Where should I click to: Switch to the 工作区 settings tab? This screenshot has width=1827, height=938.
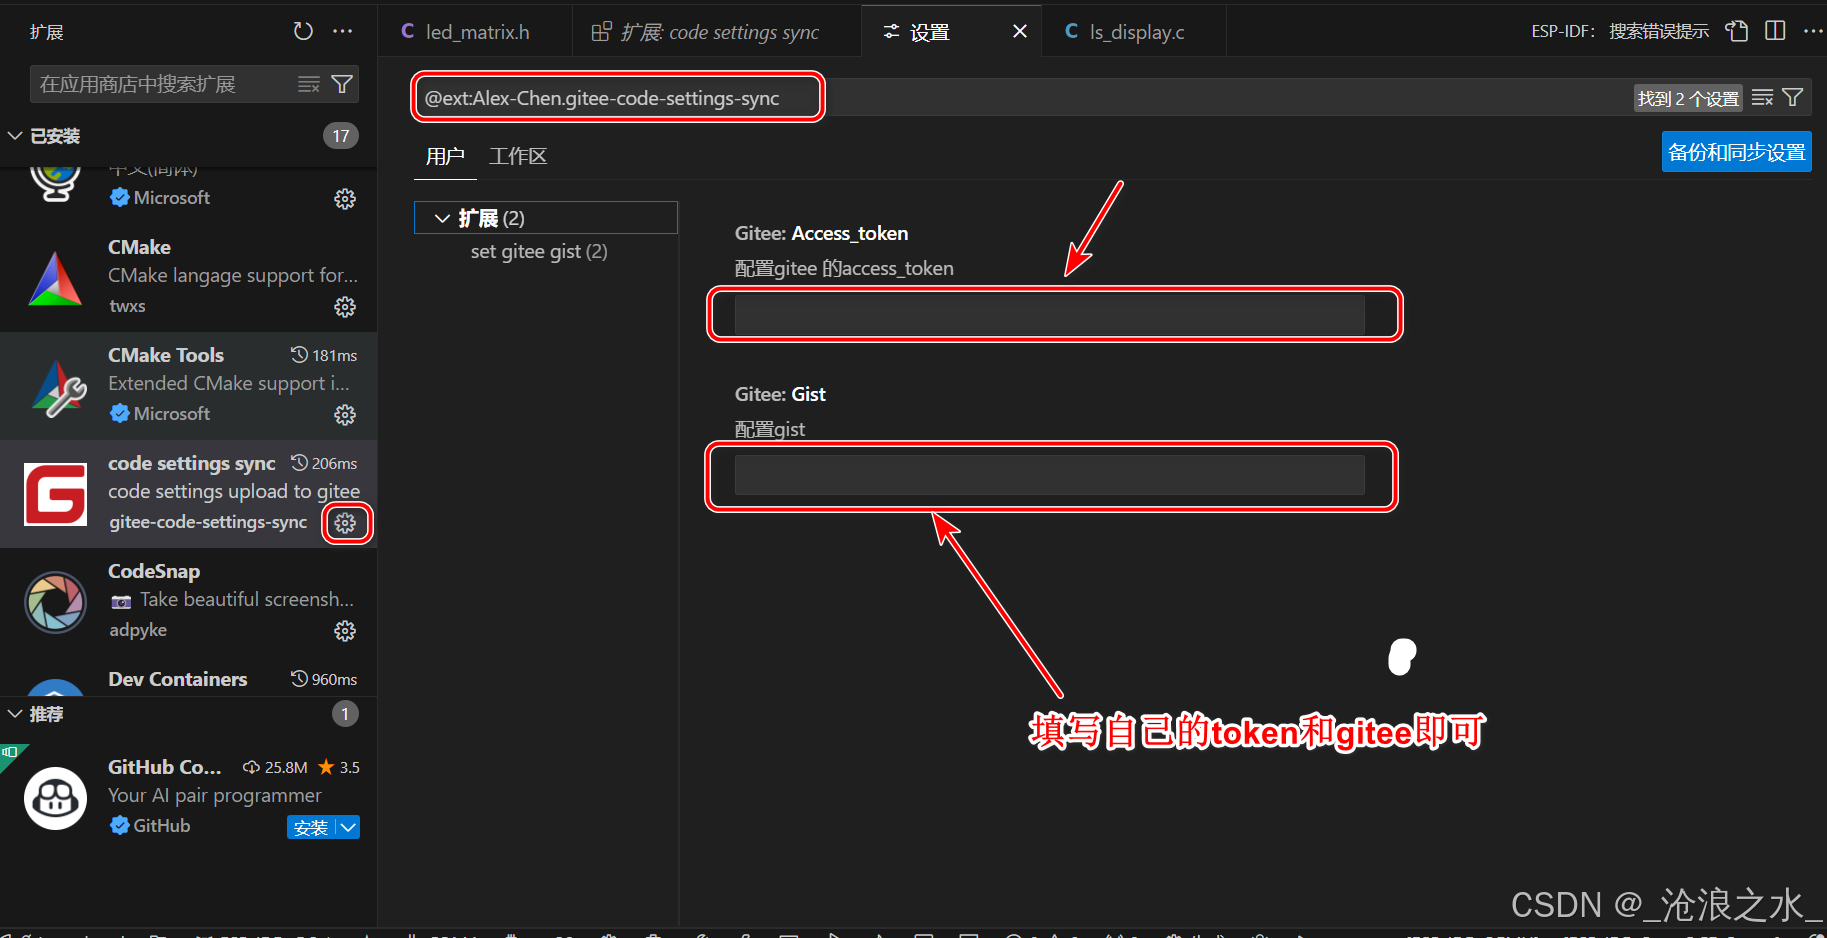pyautogui.click(x=518, y=156)
